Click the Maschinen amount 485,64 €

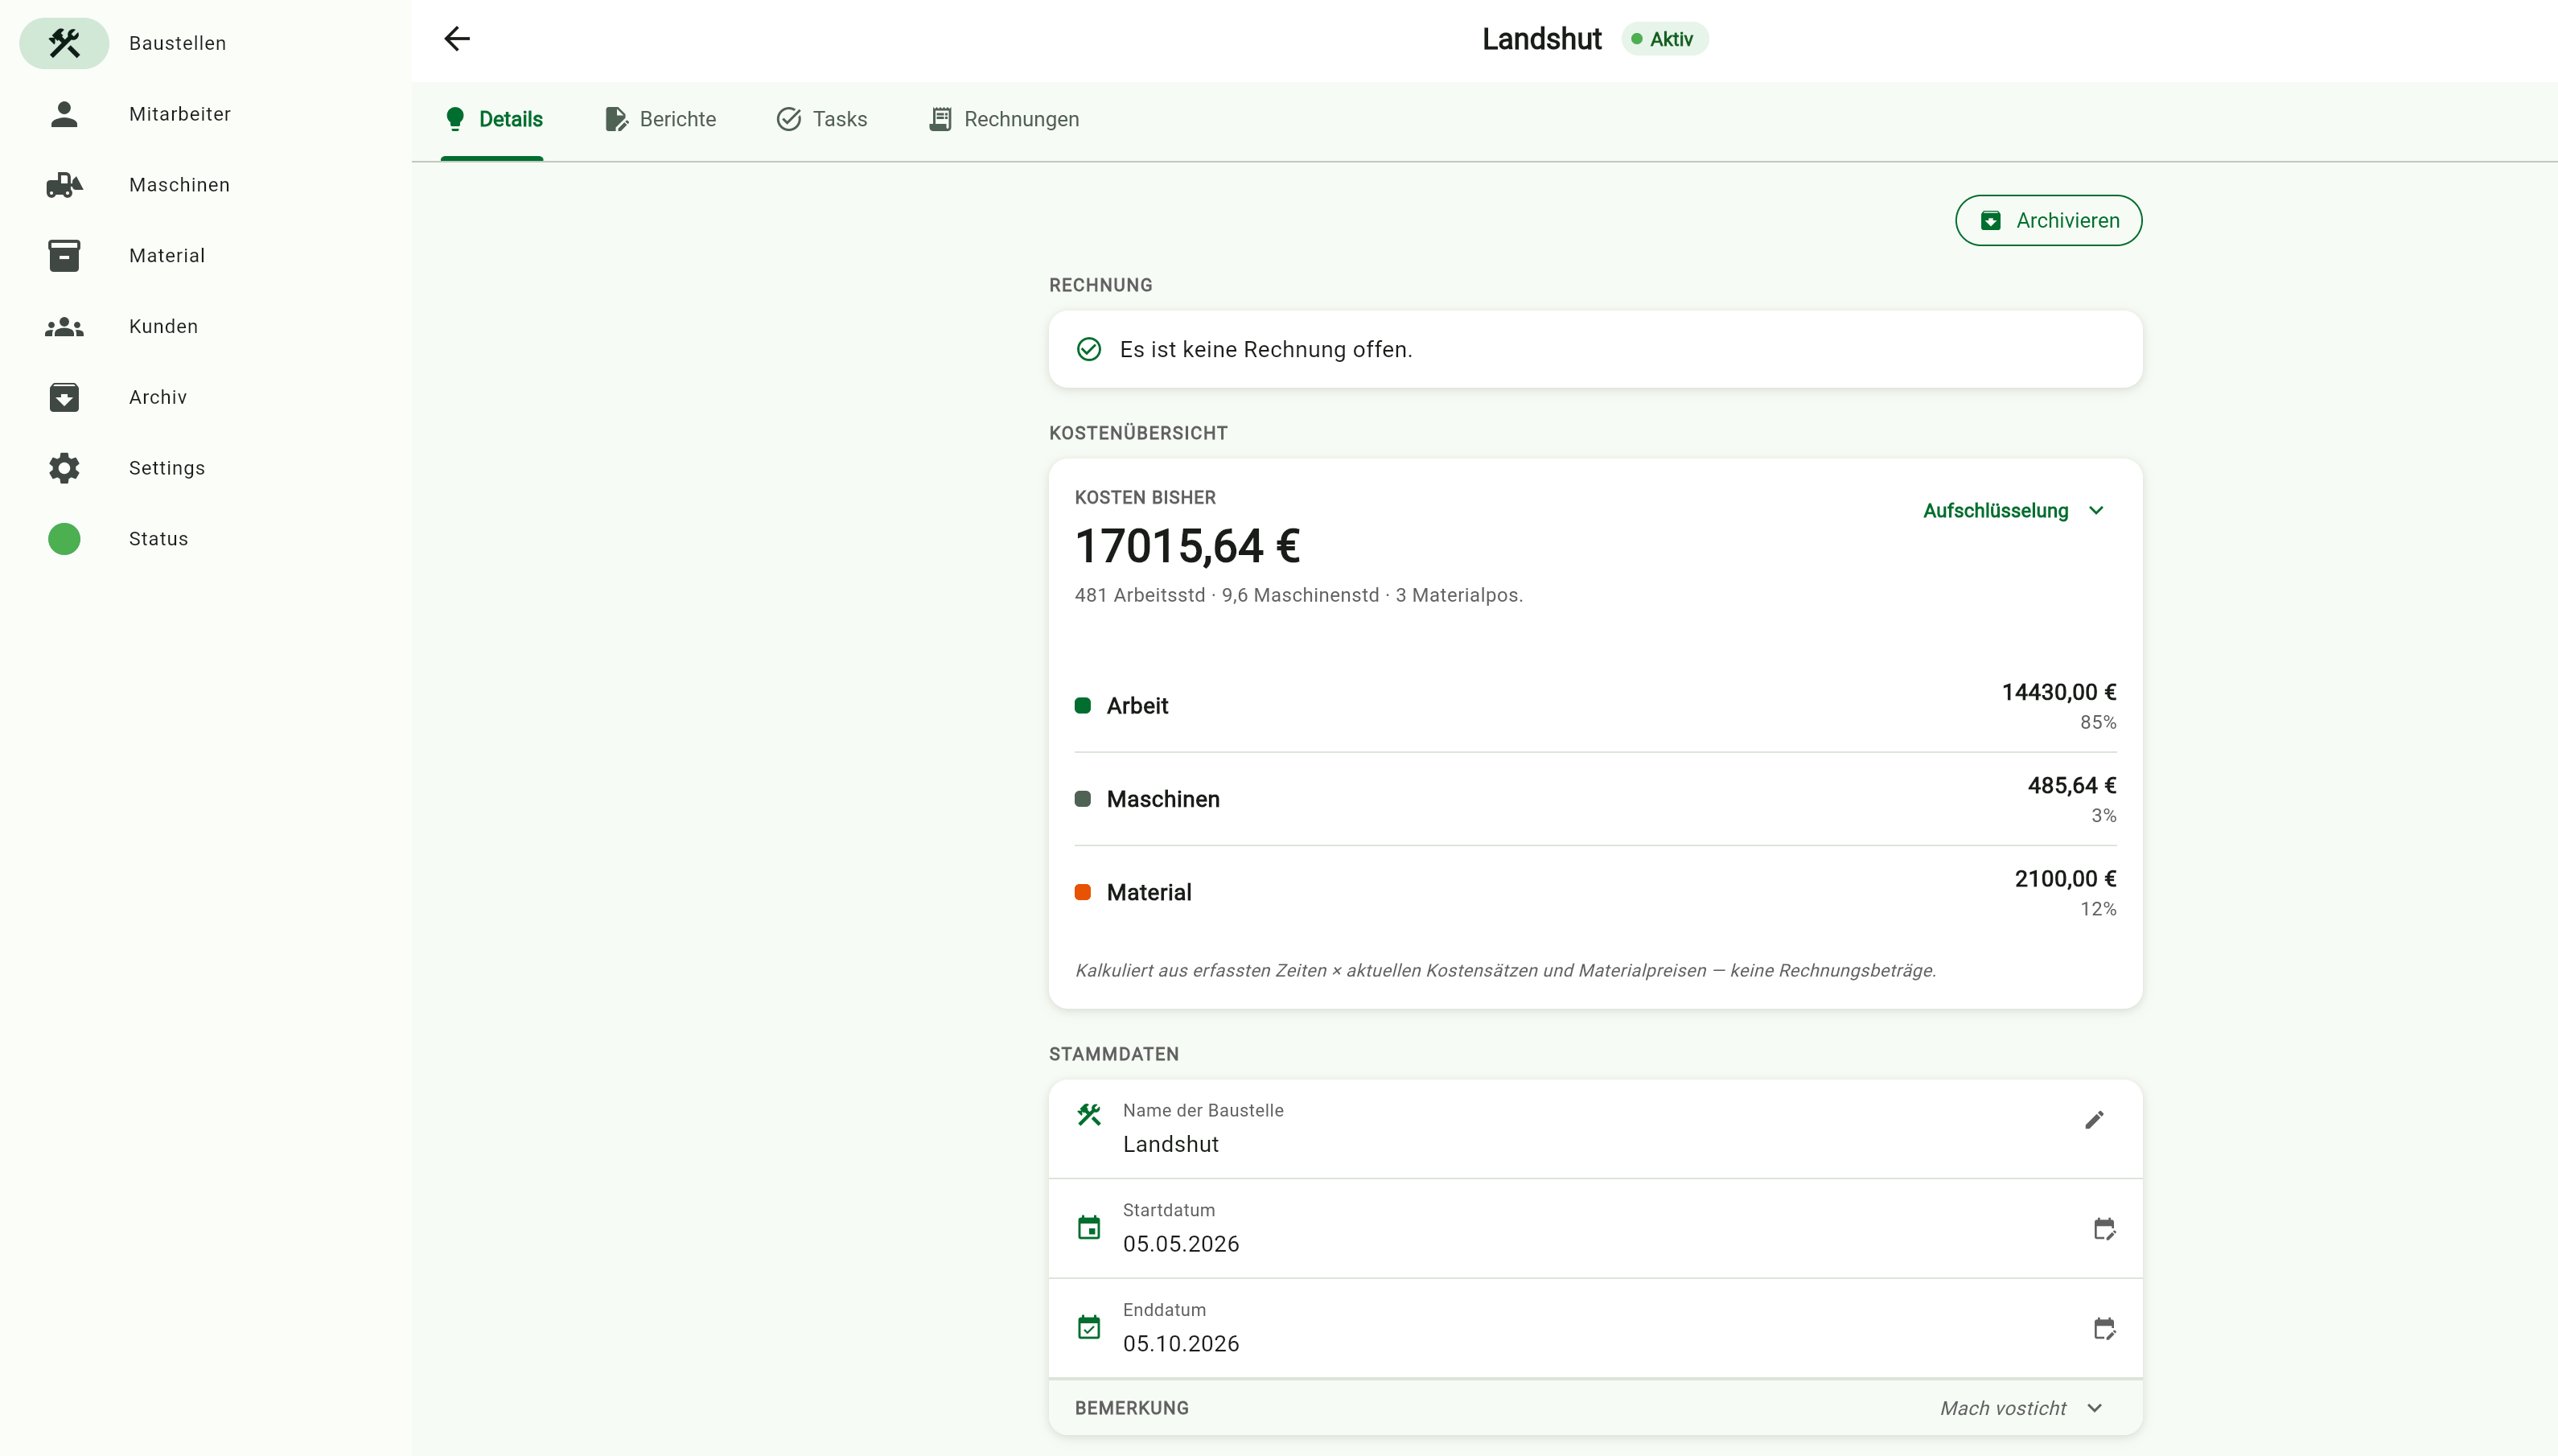[x=2071, y=786]
